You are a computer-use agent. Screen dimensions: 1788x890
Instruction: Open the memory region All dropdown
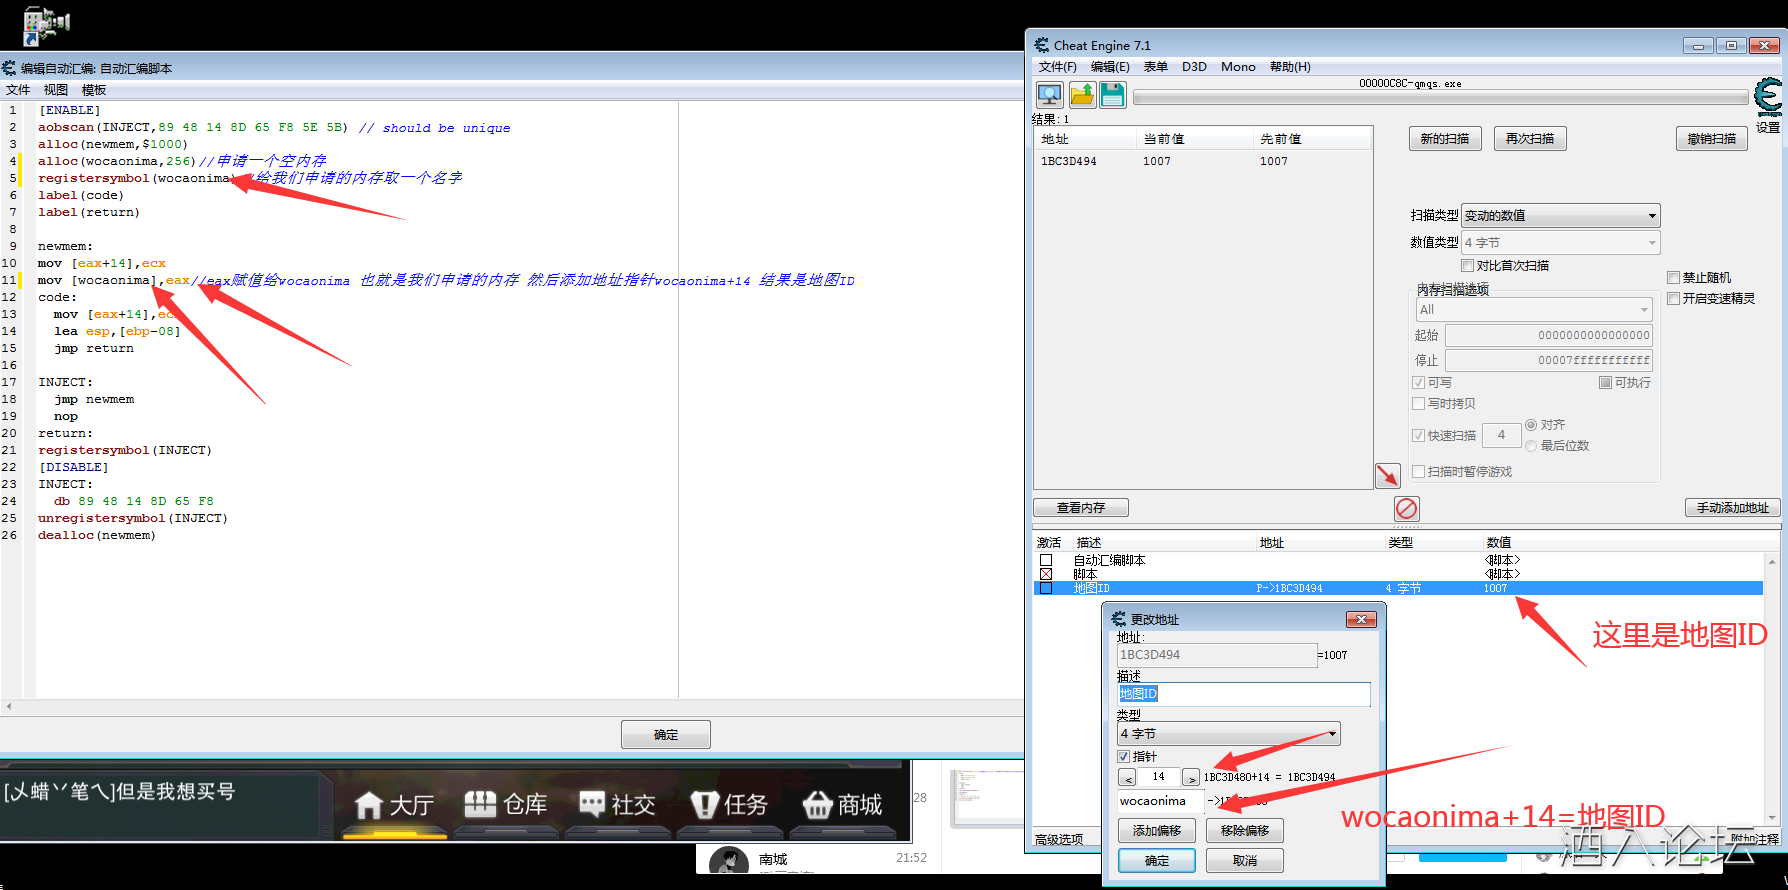click(x=1535, y=310)
